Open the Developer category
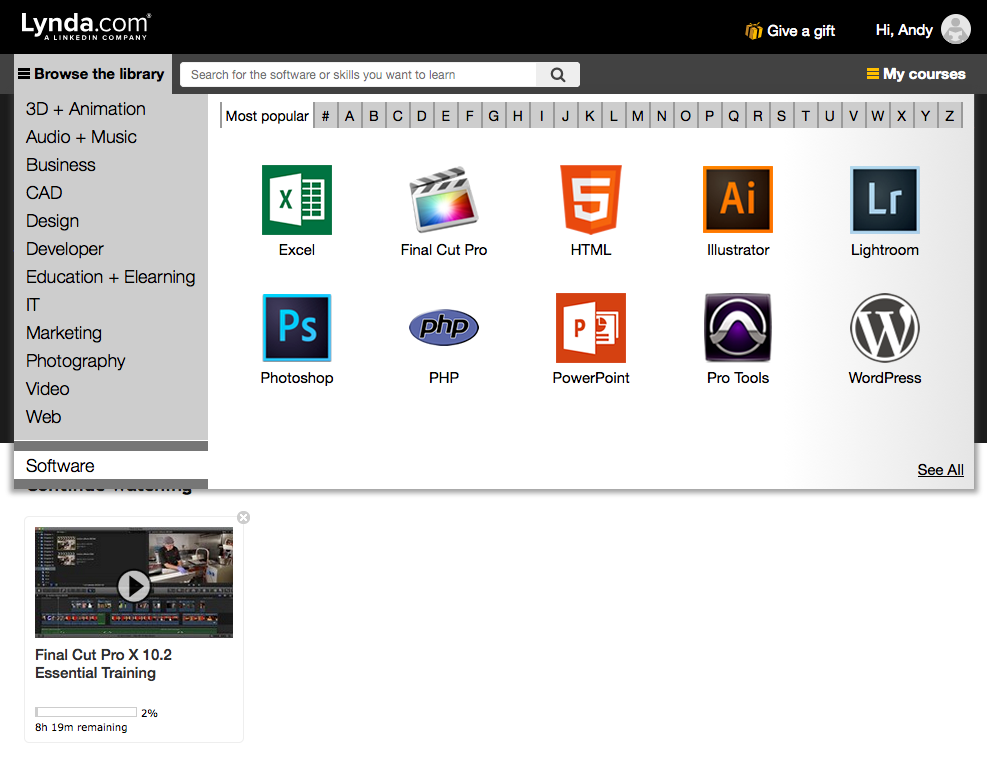 coord(65,249)
